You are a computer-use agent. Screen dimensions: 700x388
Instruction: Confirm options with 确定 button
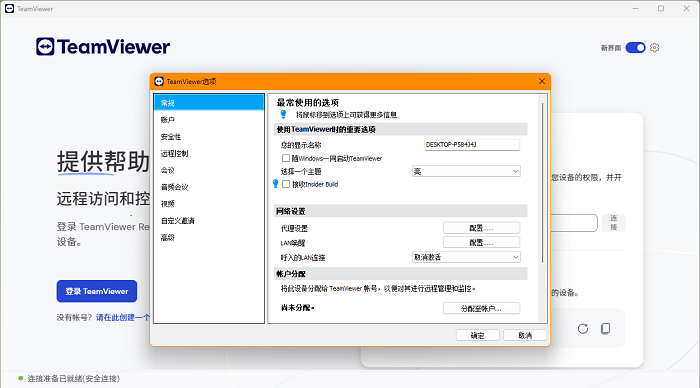point(478,335)
